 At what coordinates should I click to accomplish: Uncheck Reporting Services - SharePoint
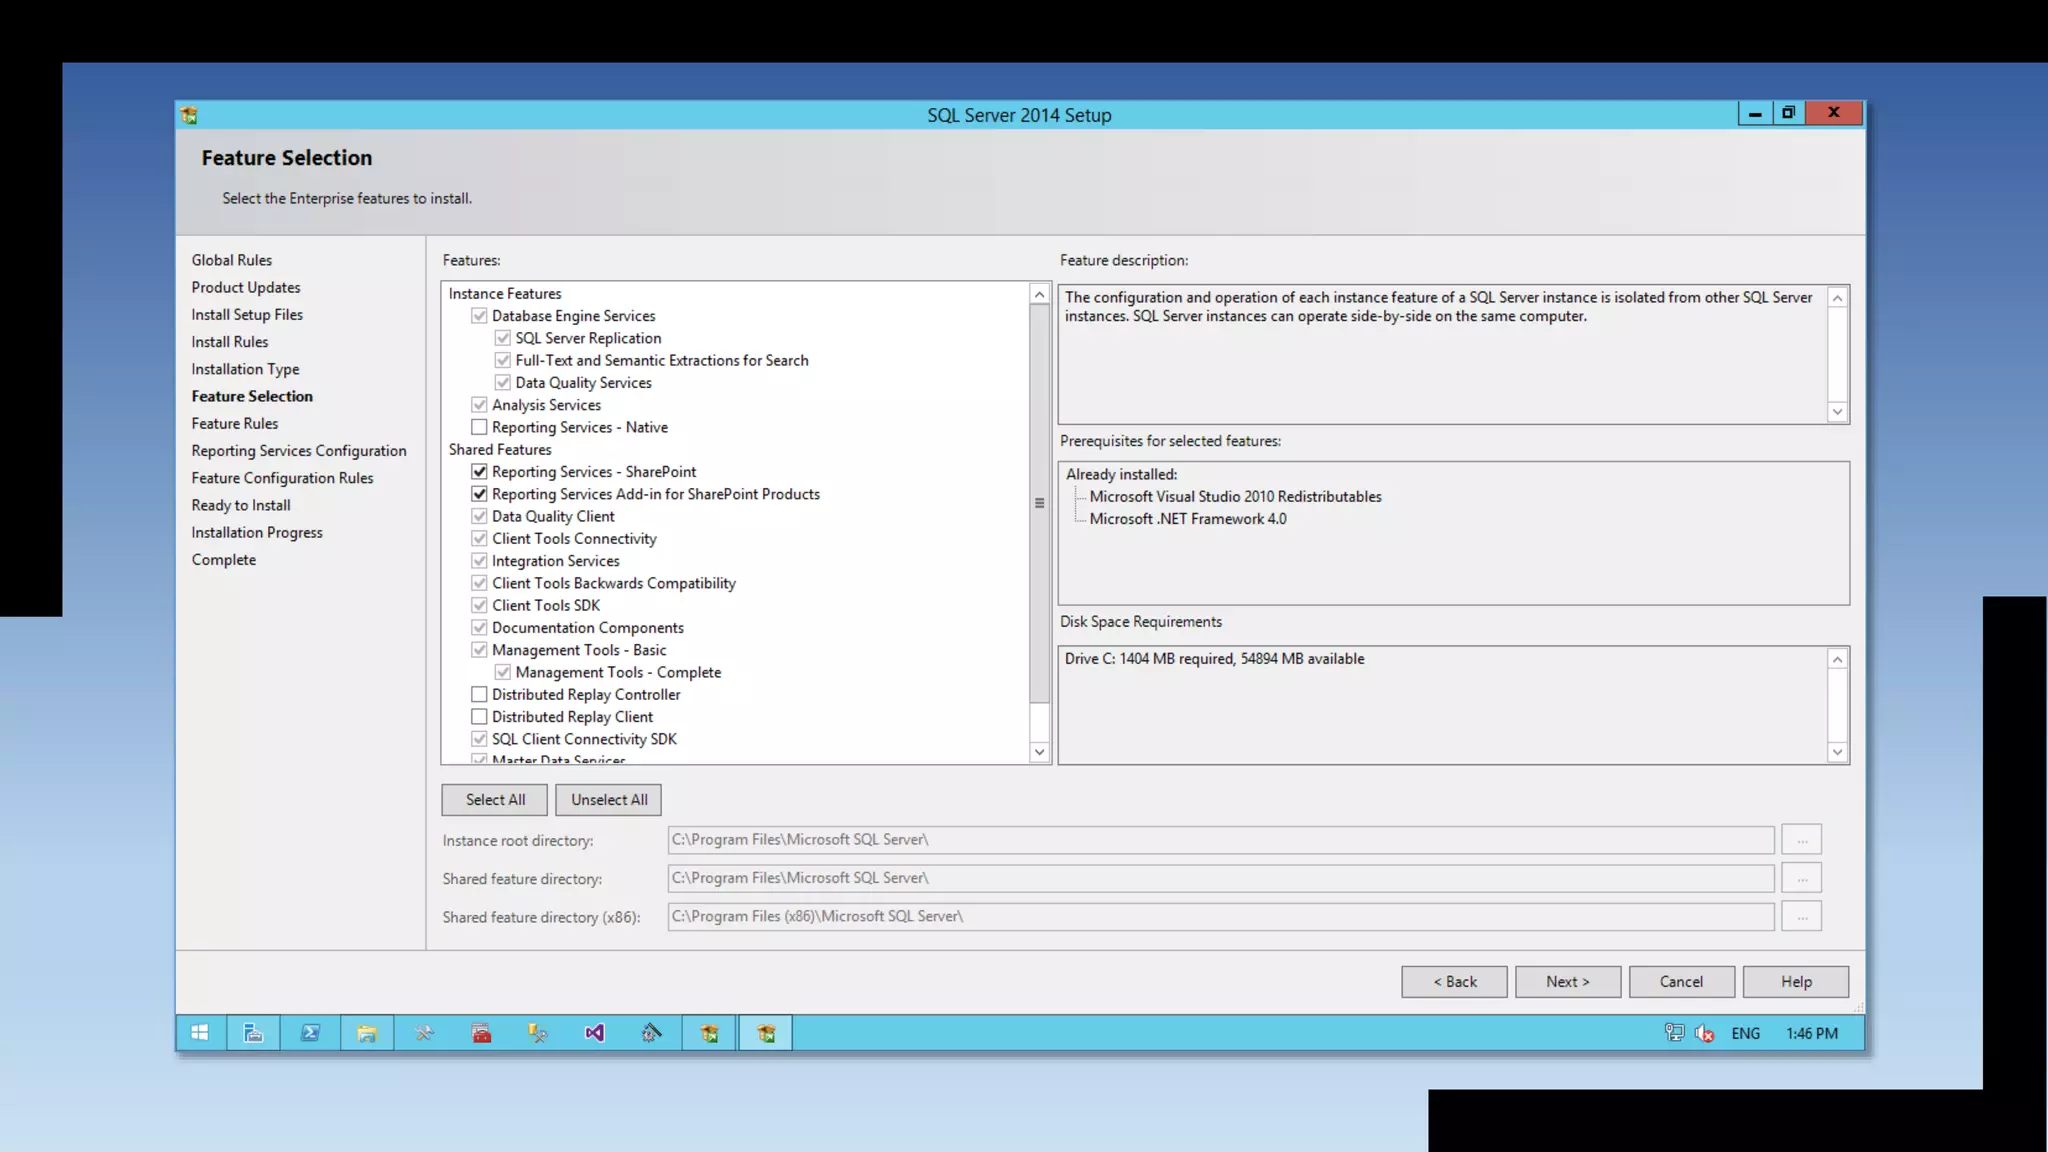(x=480, y=472)
